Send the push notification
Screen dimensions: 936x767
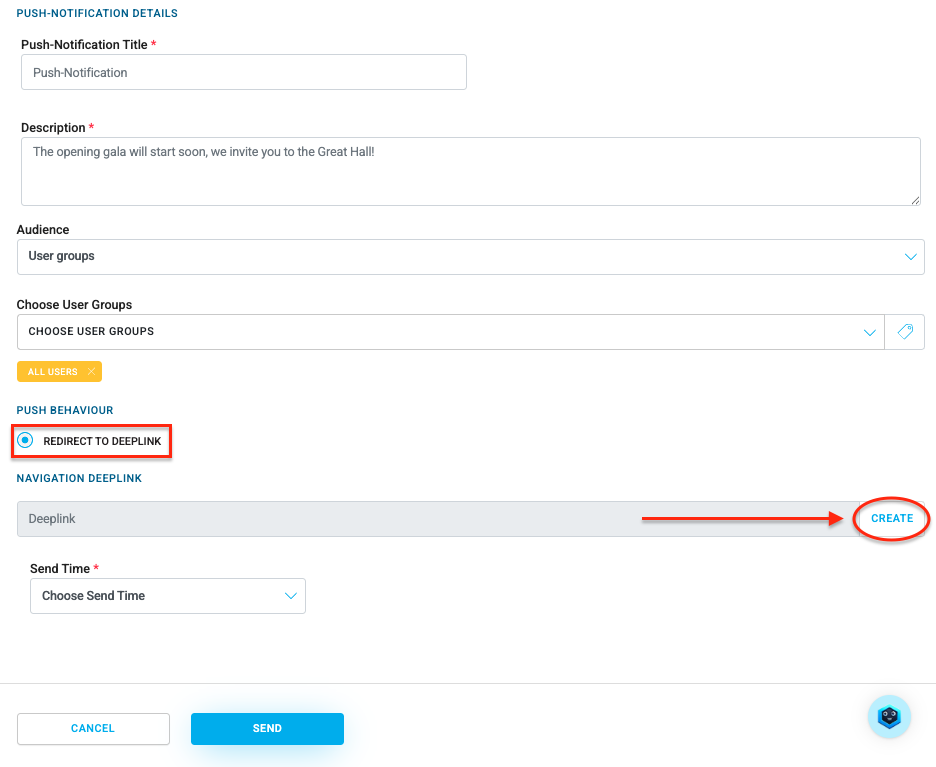pos(267,728)
